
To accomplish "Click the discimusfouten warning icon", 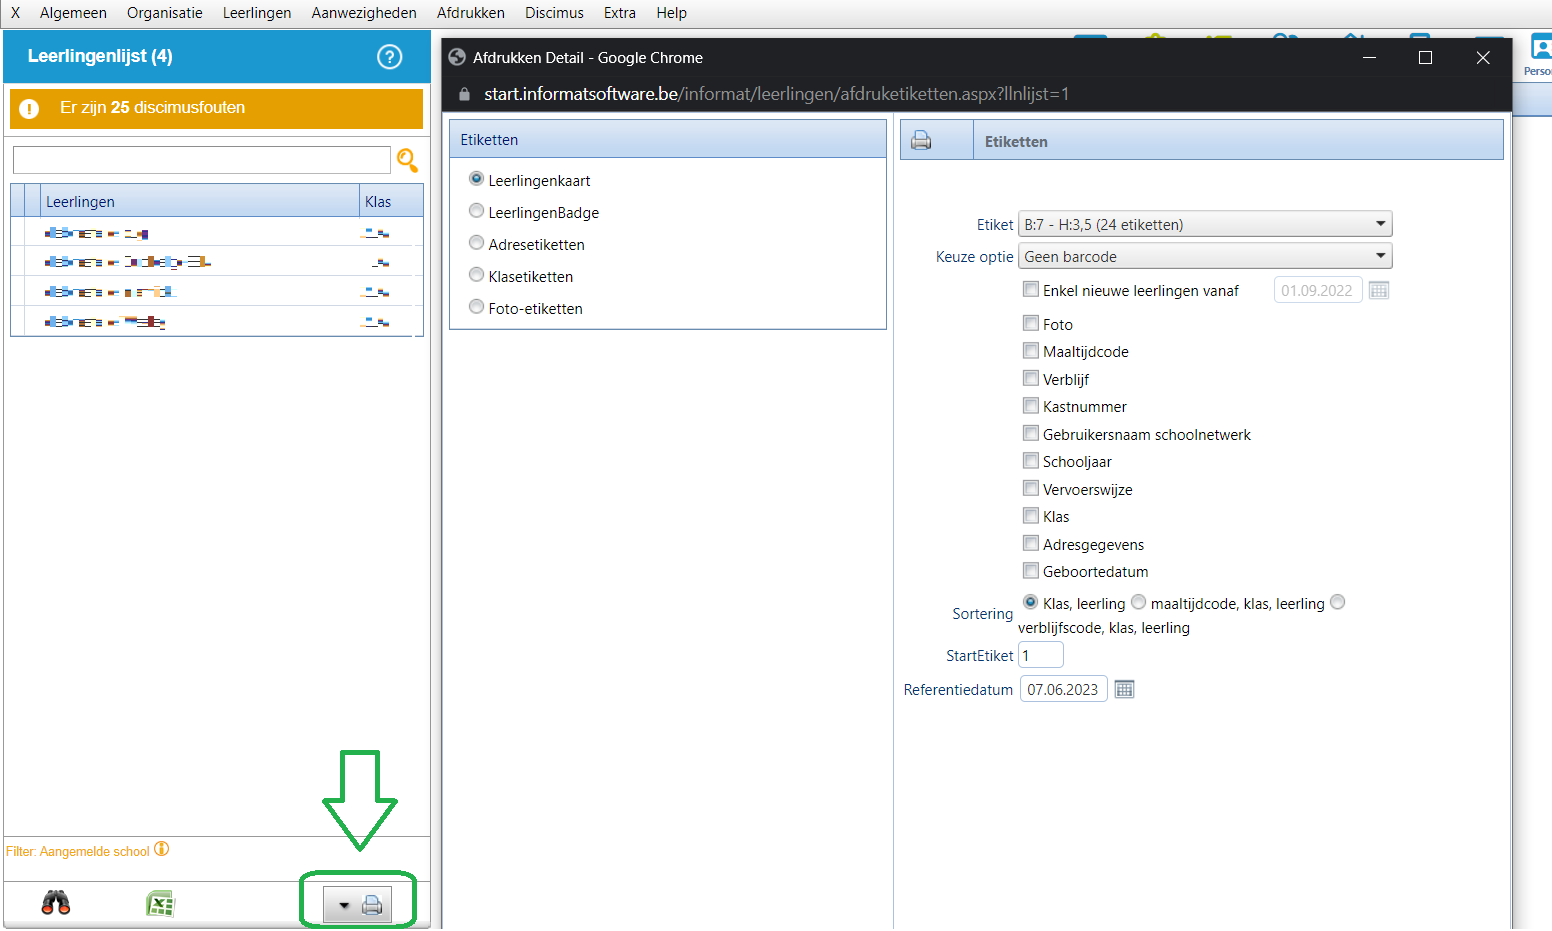I will pyautogui.click(x=29, y=109).
